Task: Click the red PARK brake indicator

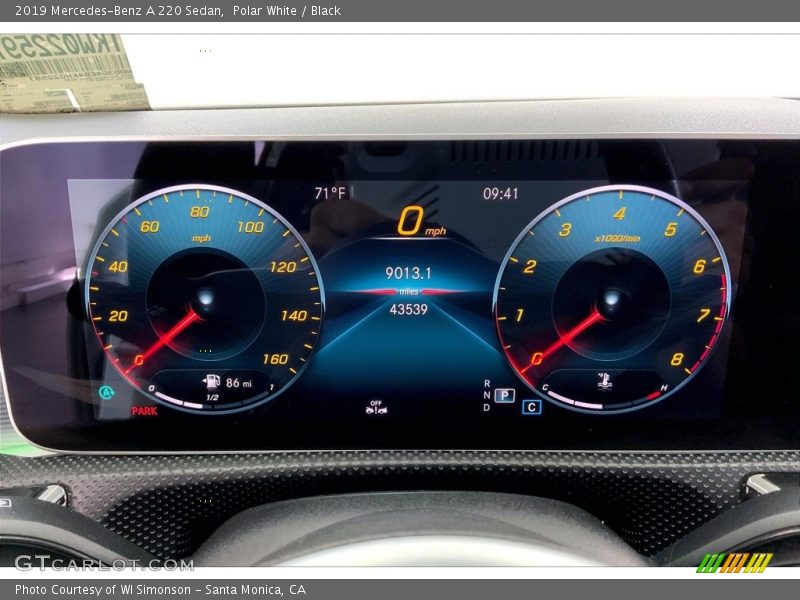Action: pos(144,411)
